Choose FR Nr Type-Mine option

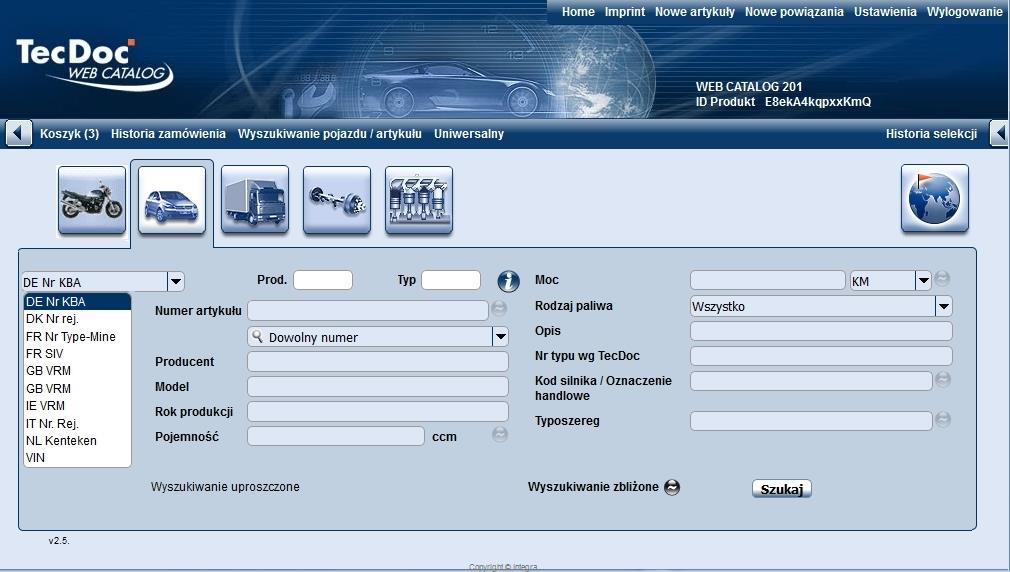(77, 336)
